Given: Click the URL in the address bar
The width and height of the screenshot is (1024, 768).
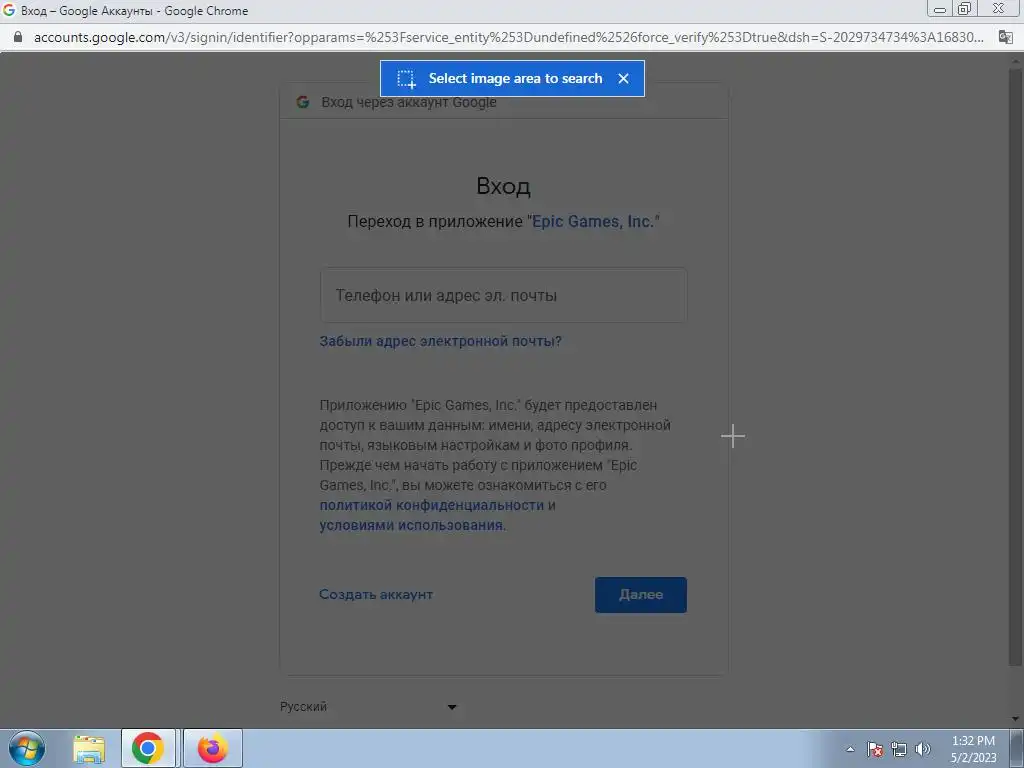Looking at the screenshot, I should click(509, 37).
